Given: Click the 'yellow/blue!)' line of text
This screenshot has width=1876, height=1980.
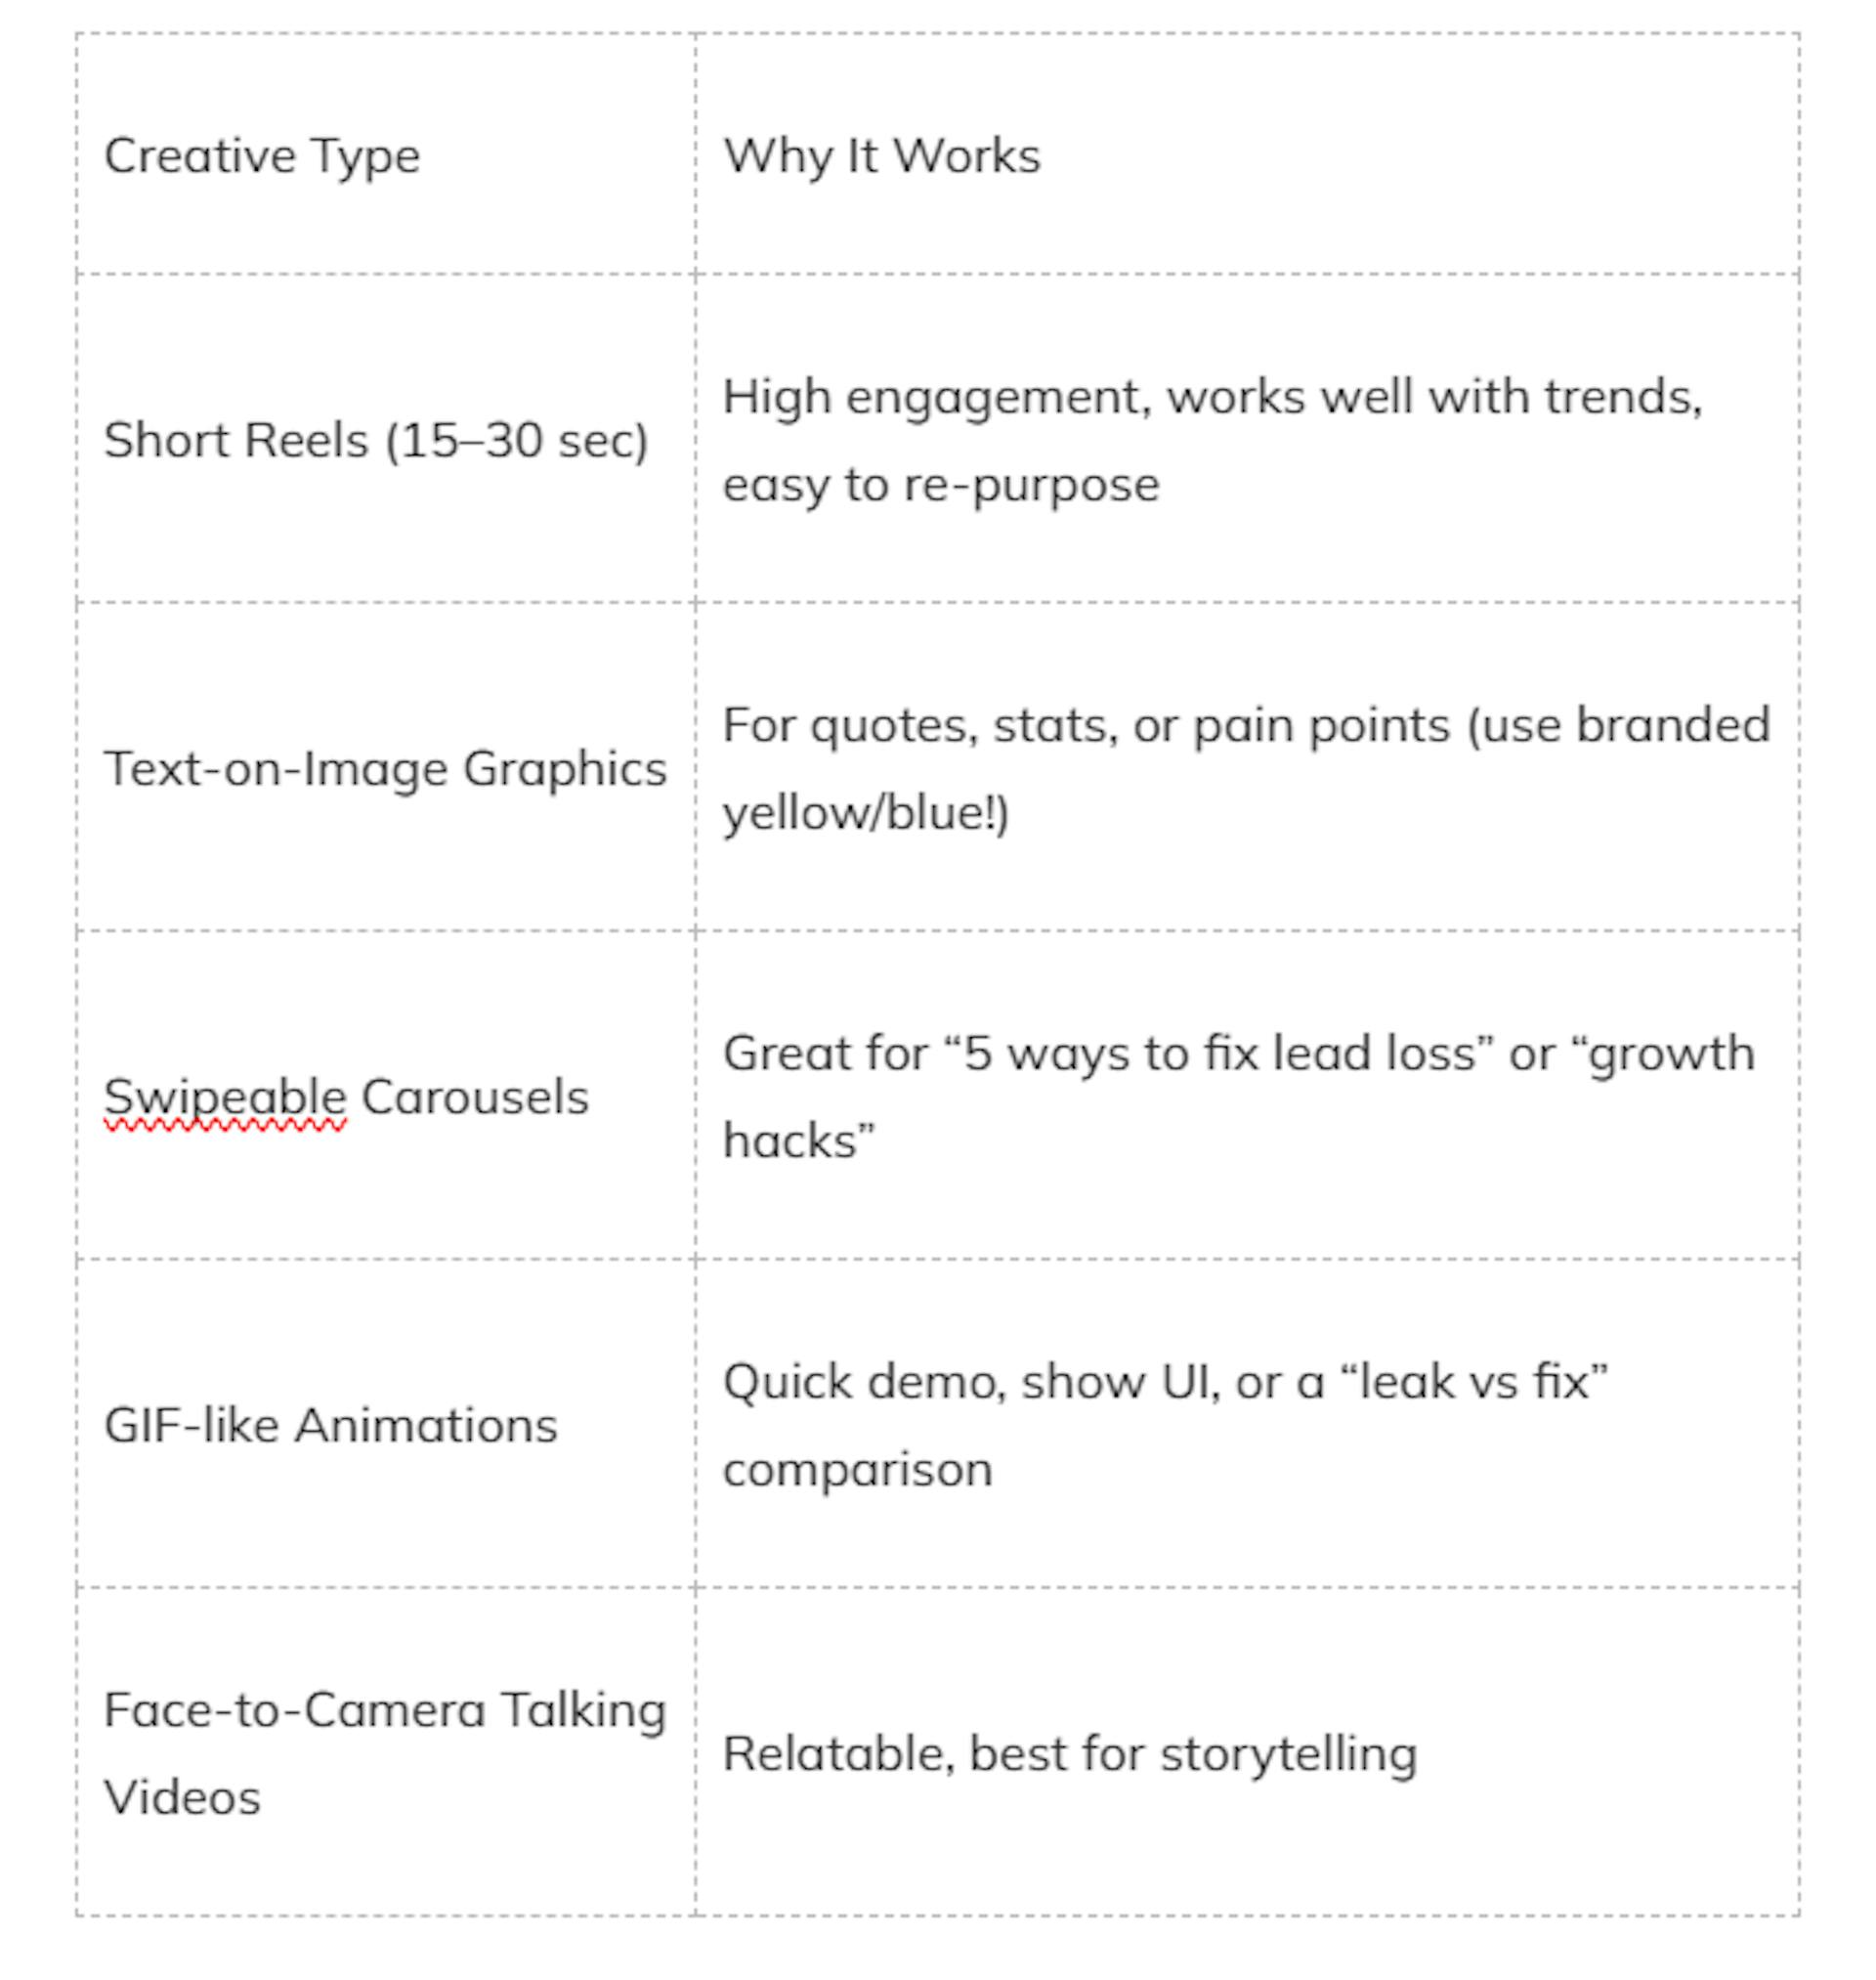Looking at the screenshot, I should click(x=866, y=813).
